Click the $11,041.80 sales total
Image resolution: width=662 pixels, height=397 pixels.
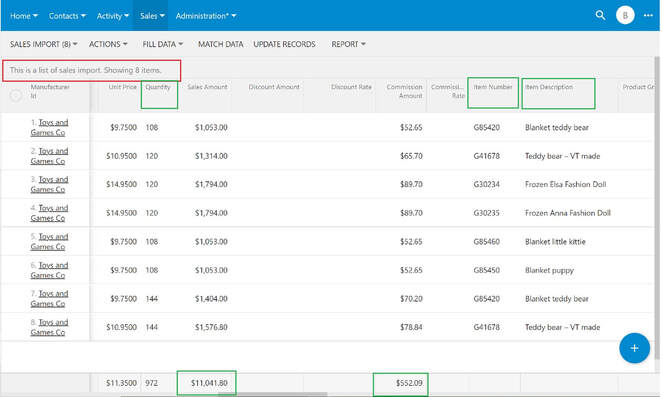click(209, 383)
